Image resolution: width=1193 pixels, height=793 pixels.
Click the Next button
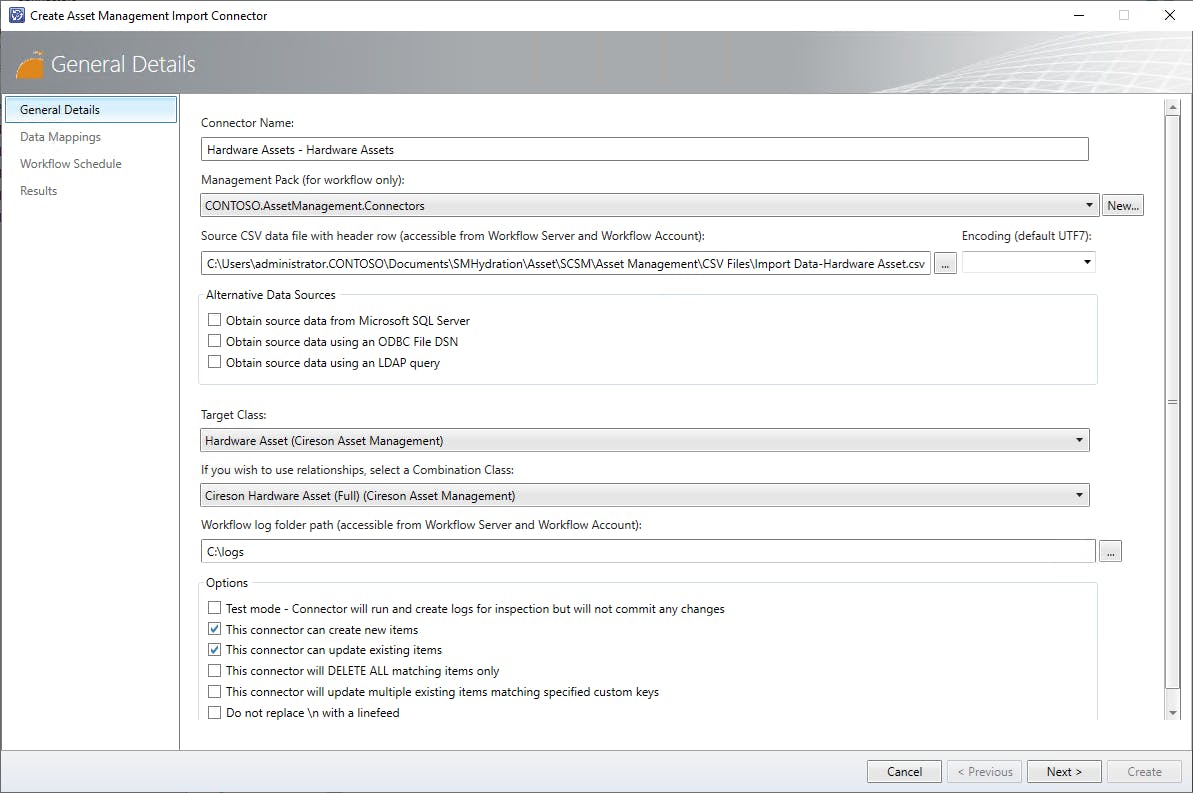tap(1064, 771)
